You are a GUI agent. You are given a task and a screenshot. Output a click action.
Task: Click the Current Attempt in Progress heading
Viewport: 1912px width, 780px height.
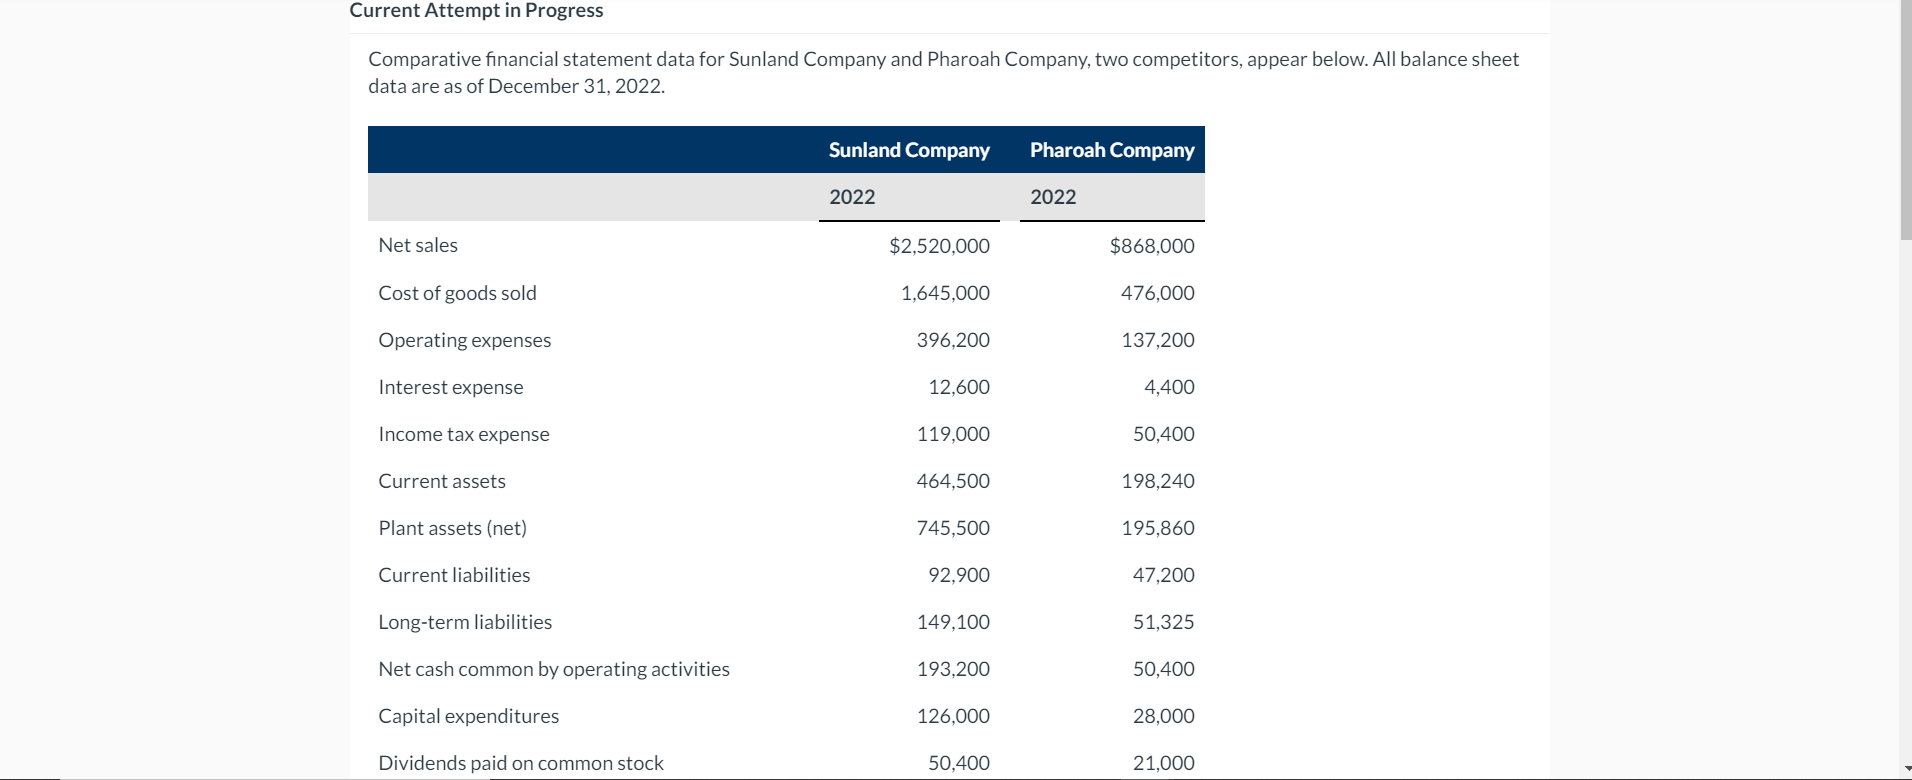476,11
